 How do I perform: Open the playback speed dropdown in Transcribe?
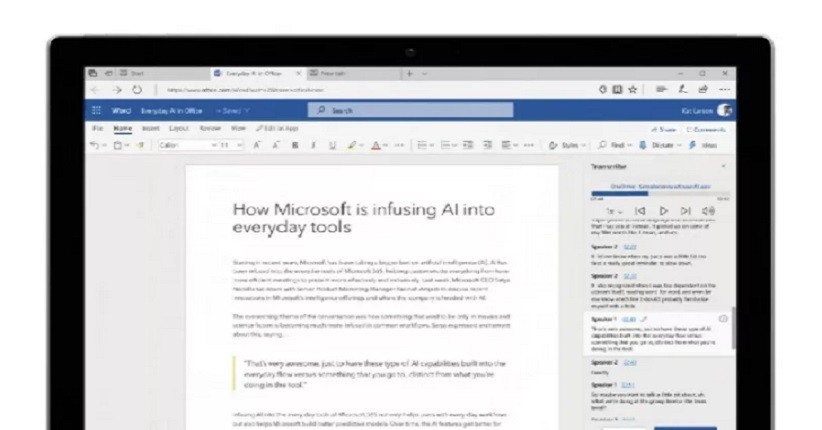point(614,211)
